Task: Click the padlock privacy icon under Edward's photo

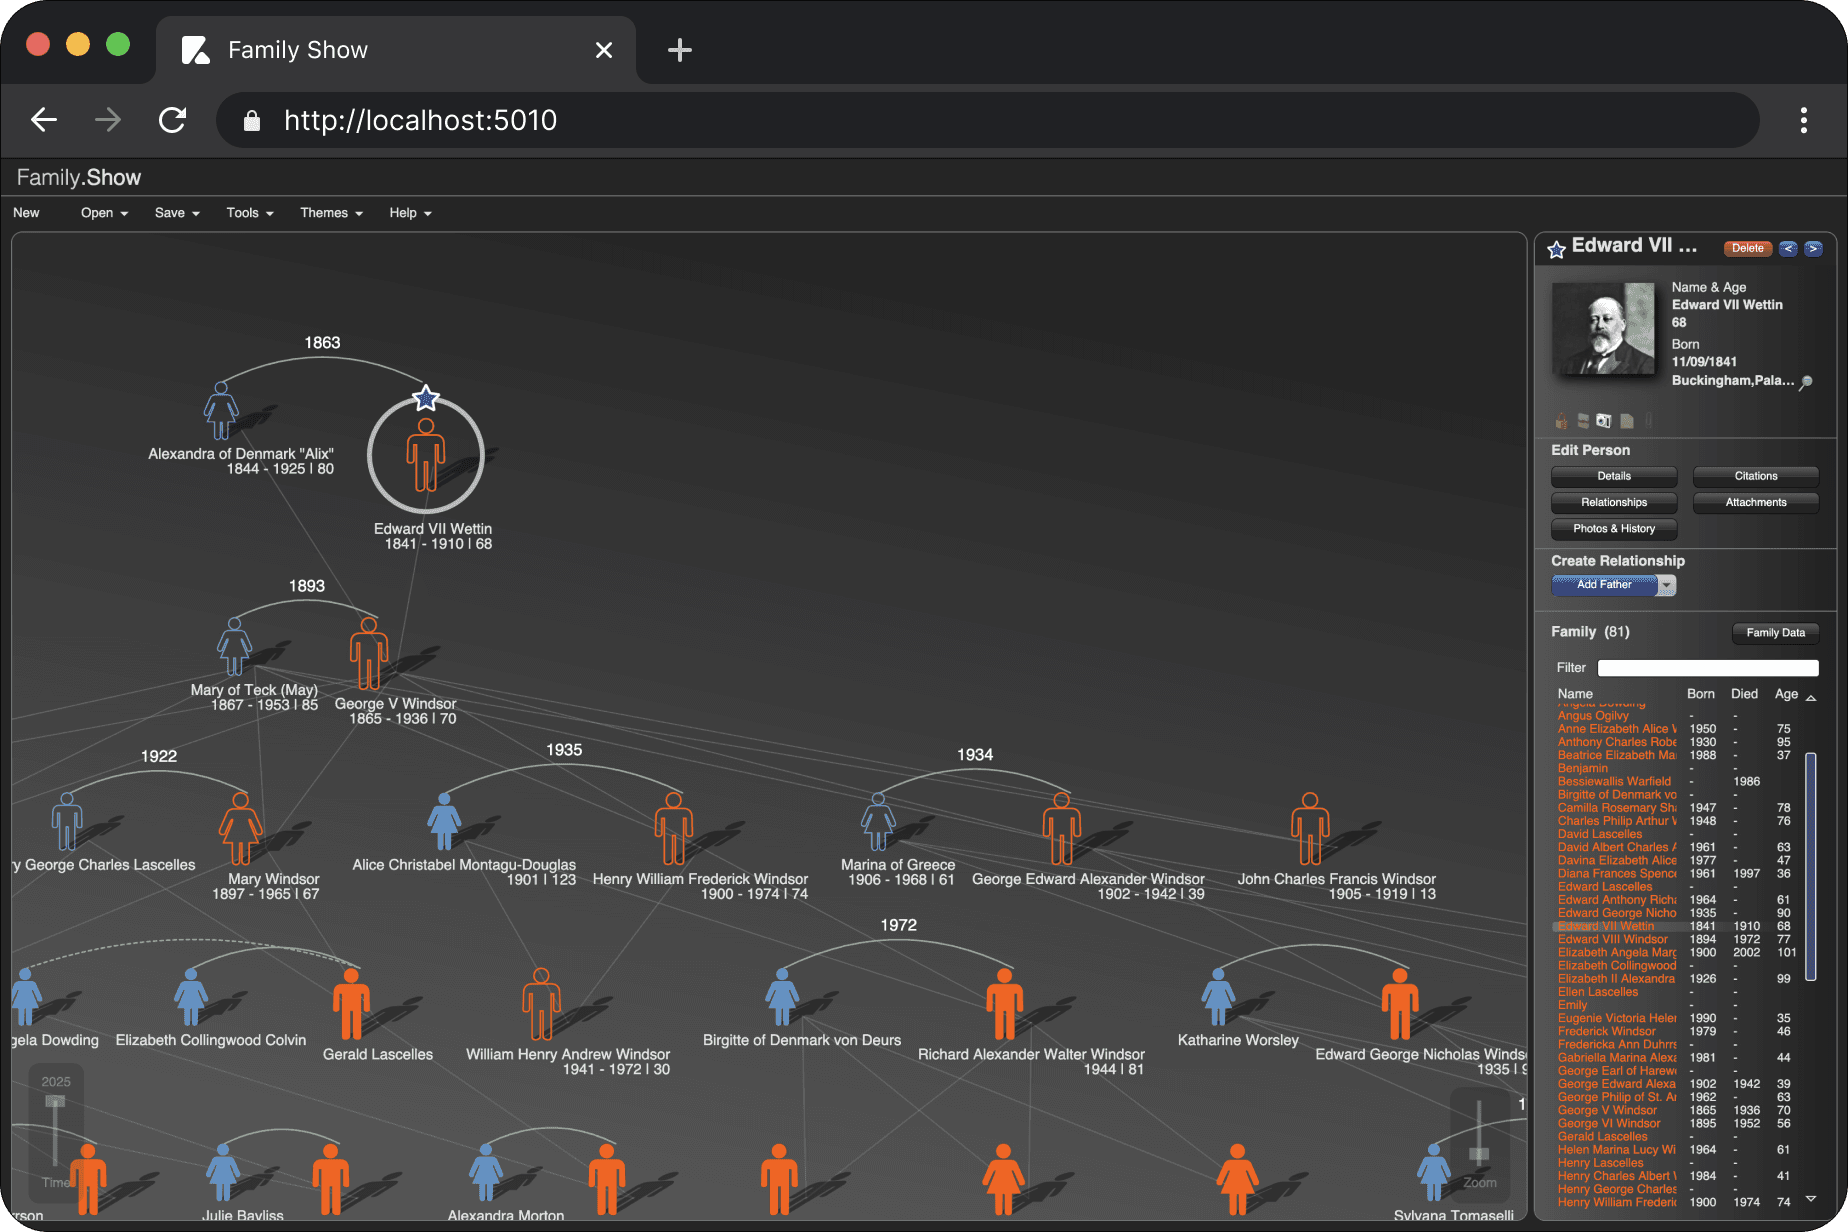Action: tap(1562, 420)
